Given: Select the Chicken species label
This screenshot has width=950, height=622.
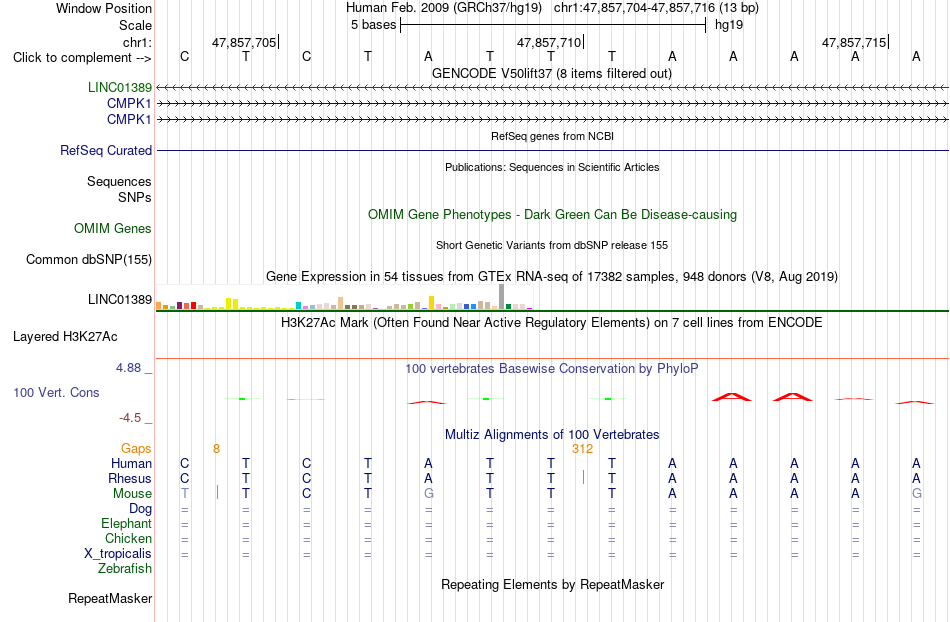Looking at the screenshot, I should pos(128,538).
